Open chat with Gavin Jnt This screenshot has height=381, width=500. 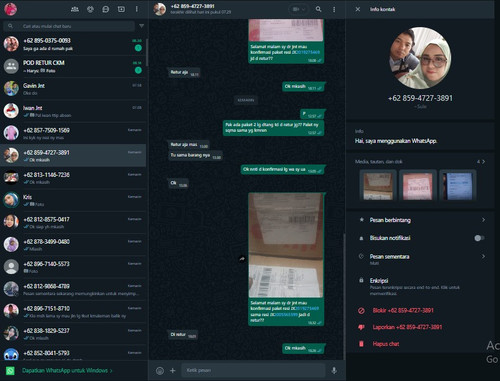click(73, 89)
